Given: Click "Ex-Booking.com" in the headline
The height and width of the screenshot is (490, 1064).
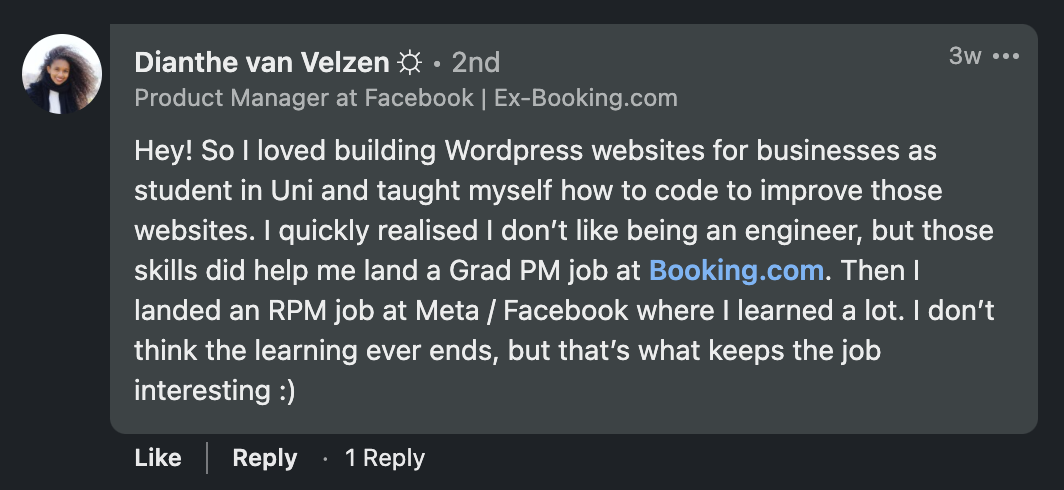Looking at the screenshot, I should [x=586, y=98].
